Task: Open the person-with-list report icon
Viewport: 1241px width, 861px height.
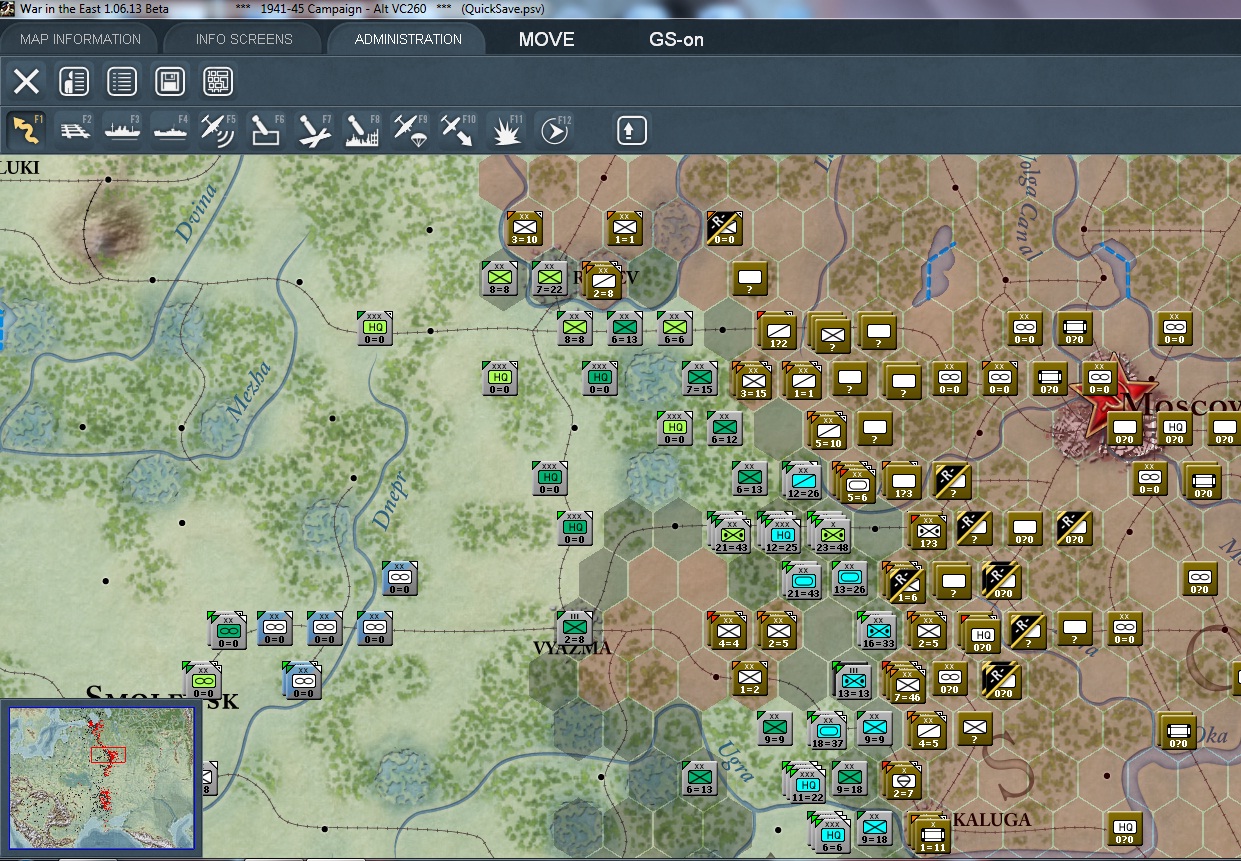Action: point(74,82)
